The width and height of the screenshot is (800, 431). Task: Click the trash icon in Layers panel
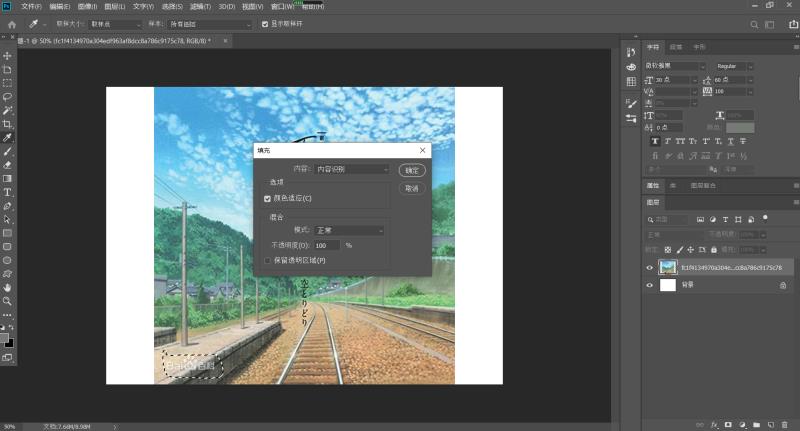pos(784,424)
